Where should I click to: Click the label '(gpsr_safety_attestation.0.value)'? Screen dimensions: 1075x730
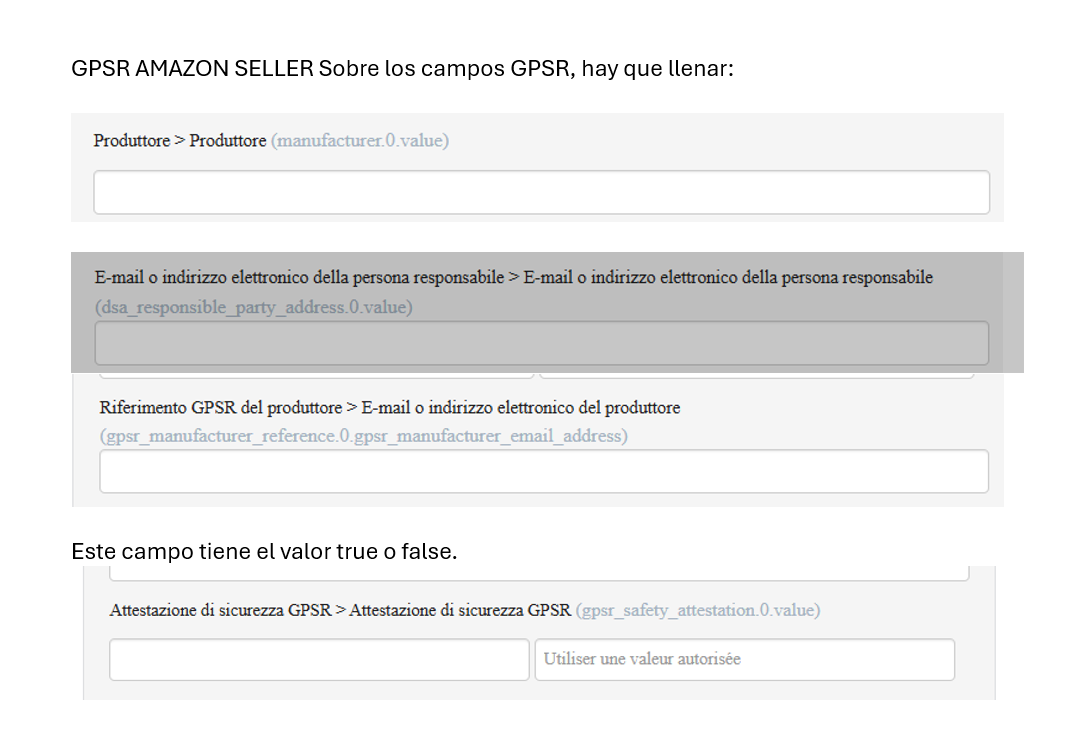point(698,610)
